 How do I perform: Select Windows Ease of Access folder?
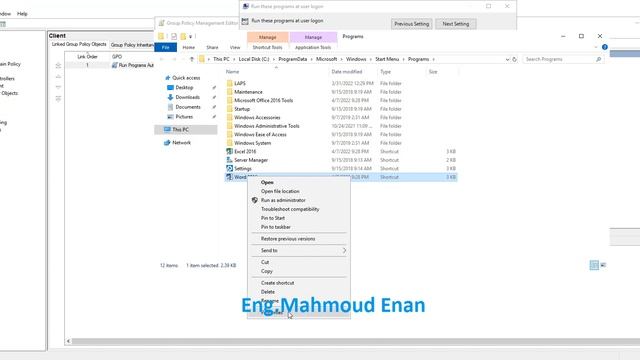[260, 134]
